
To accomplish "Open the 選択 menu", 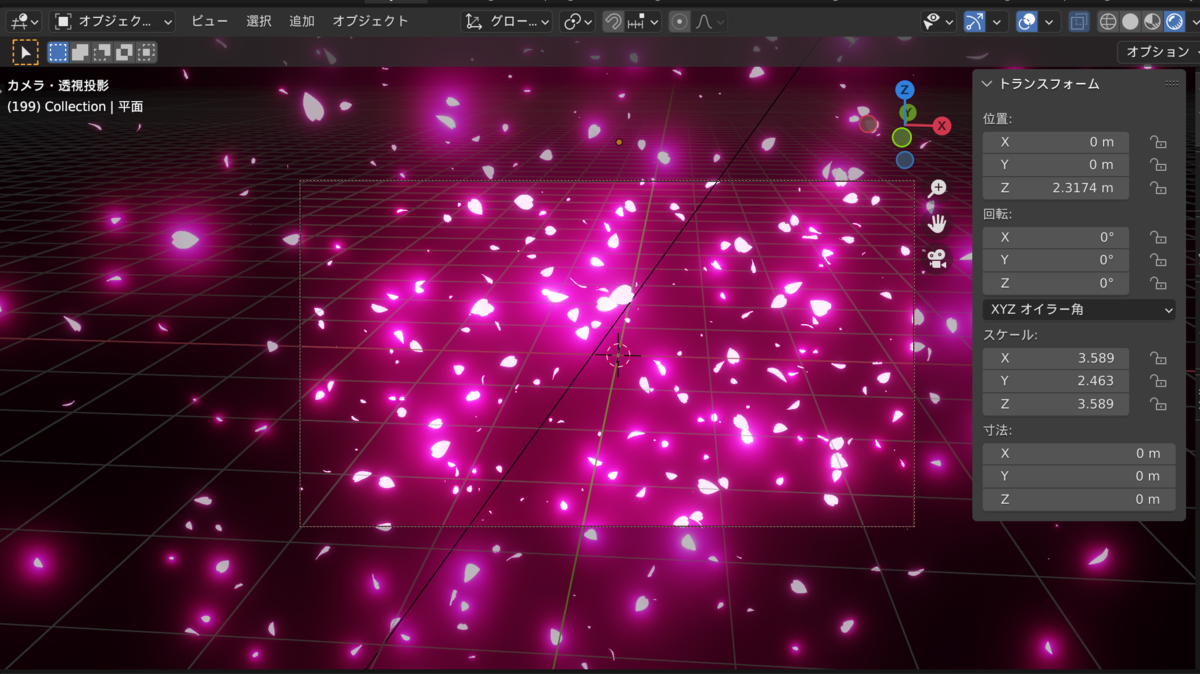I will pos(258,21).
